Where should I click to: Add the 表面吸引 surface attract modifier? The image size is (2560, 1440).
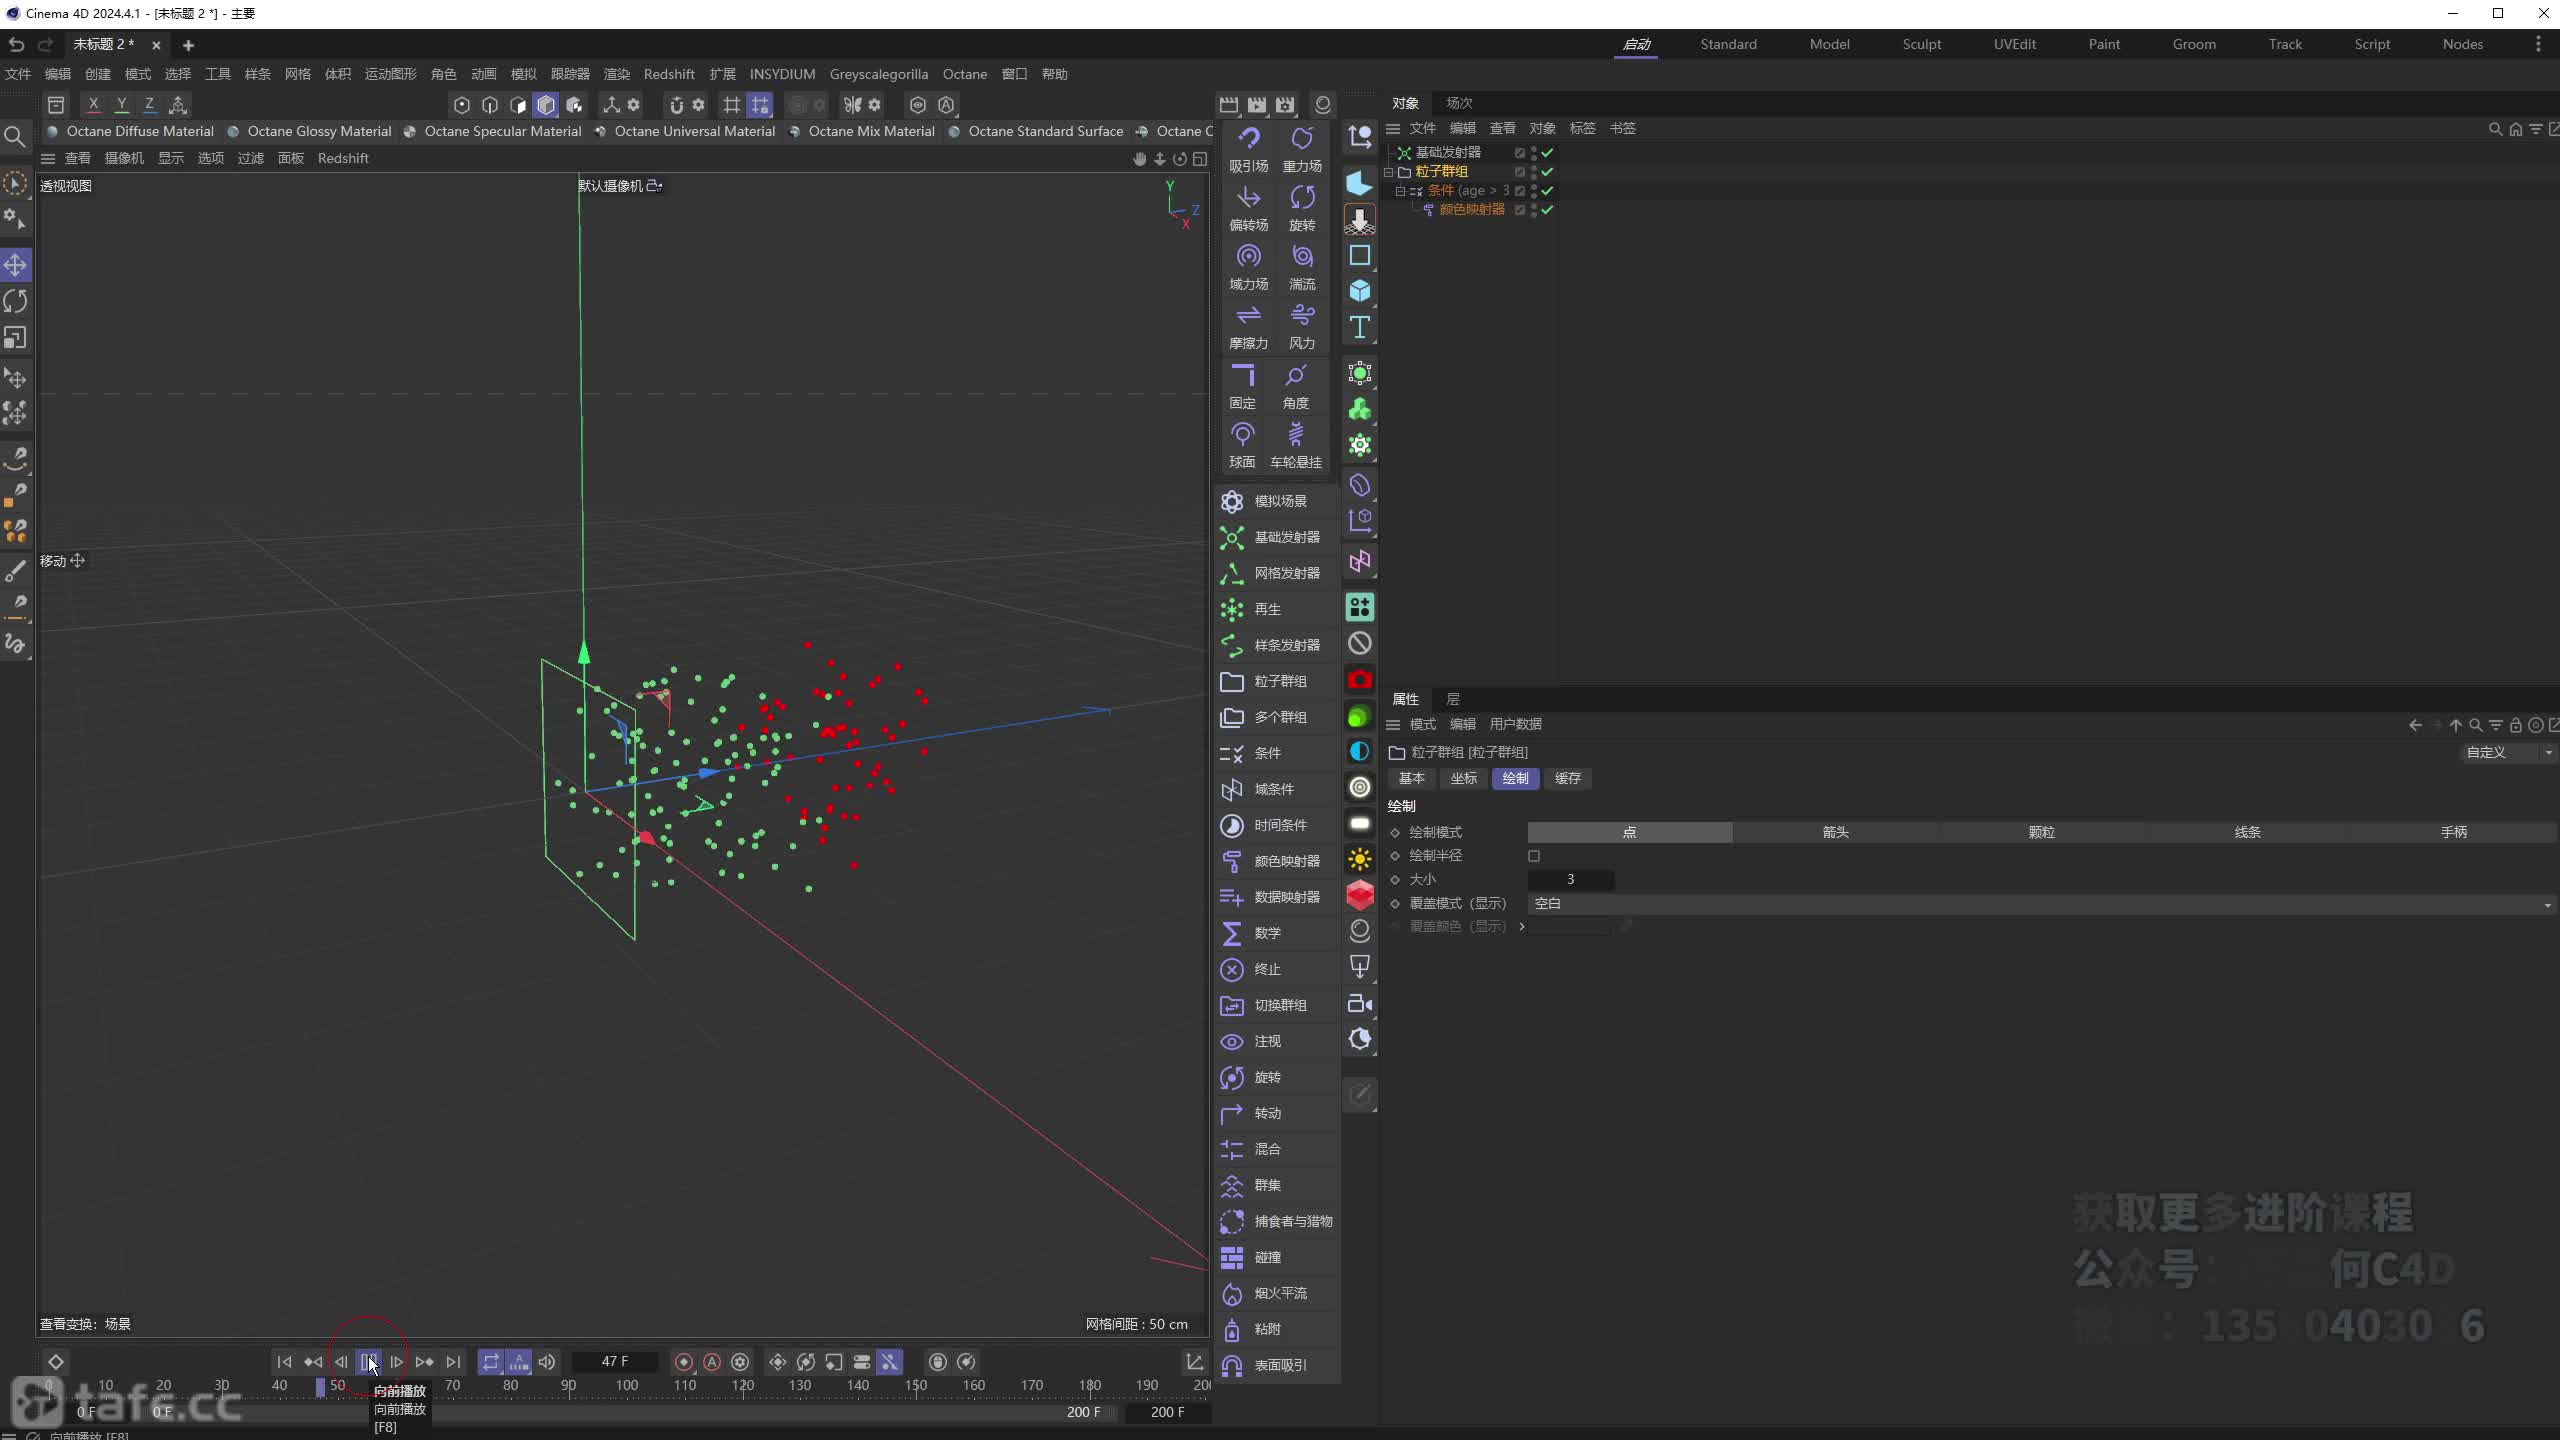[1276, 1365]
